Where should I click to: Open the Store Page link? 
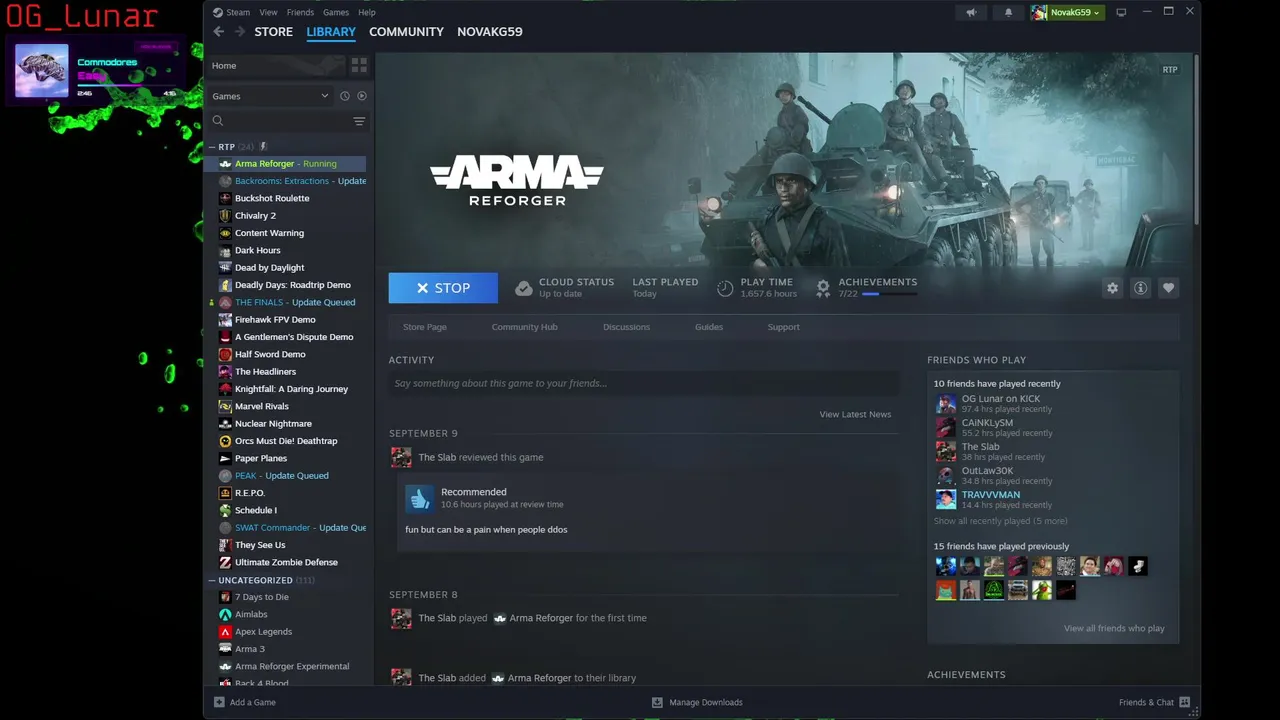[425, 327]
